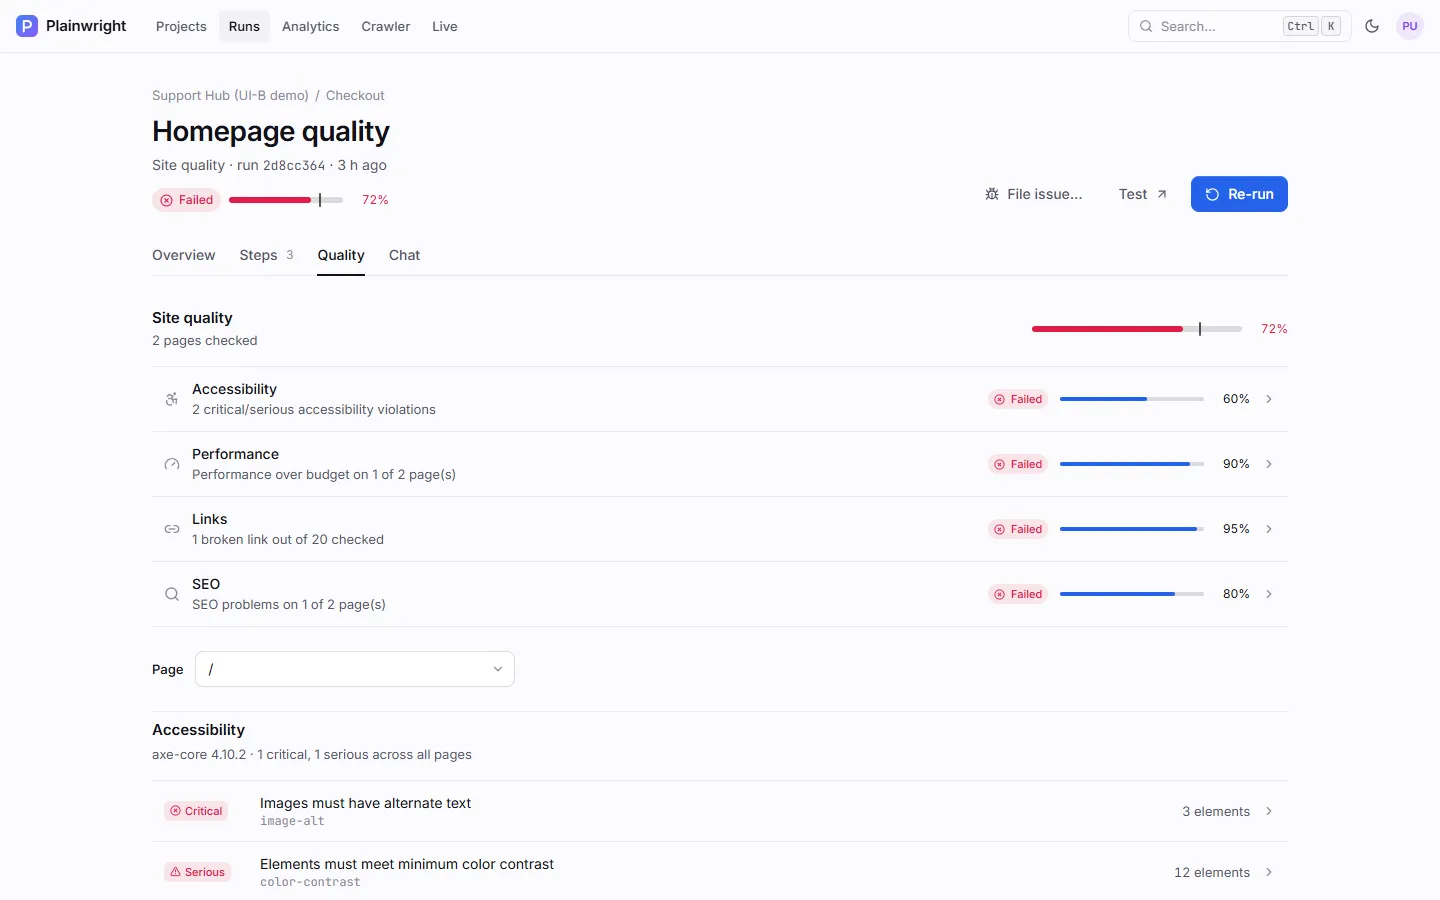Image resolution: width=1440 pixels, height=900 pixels.
Task: Expand color-contrast violation chevron
Action: coord(1269,872)
